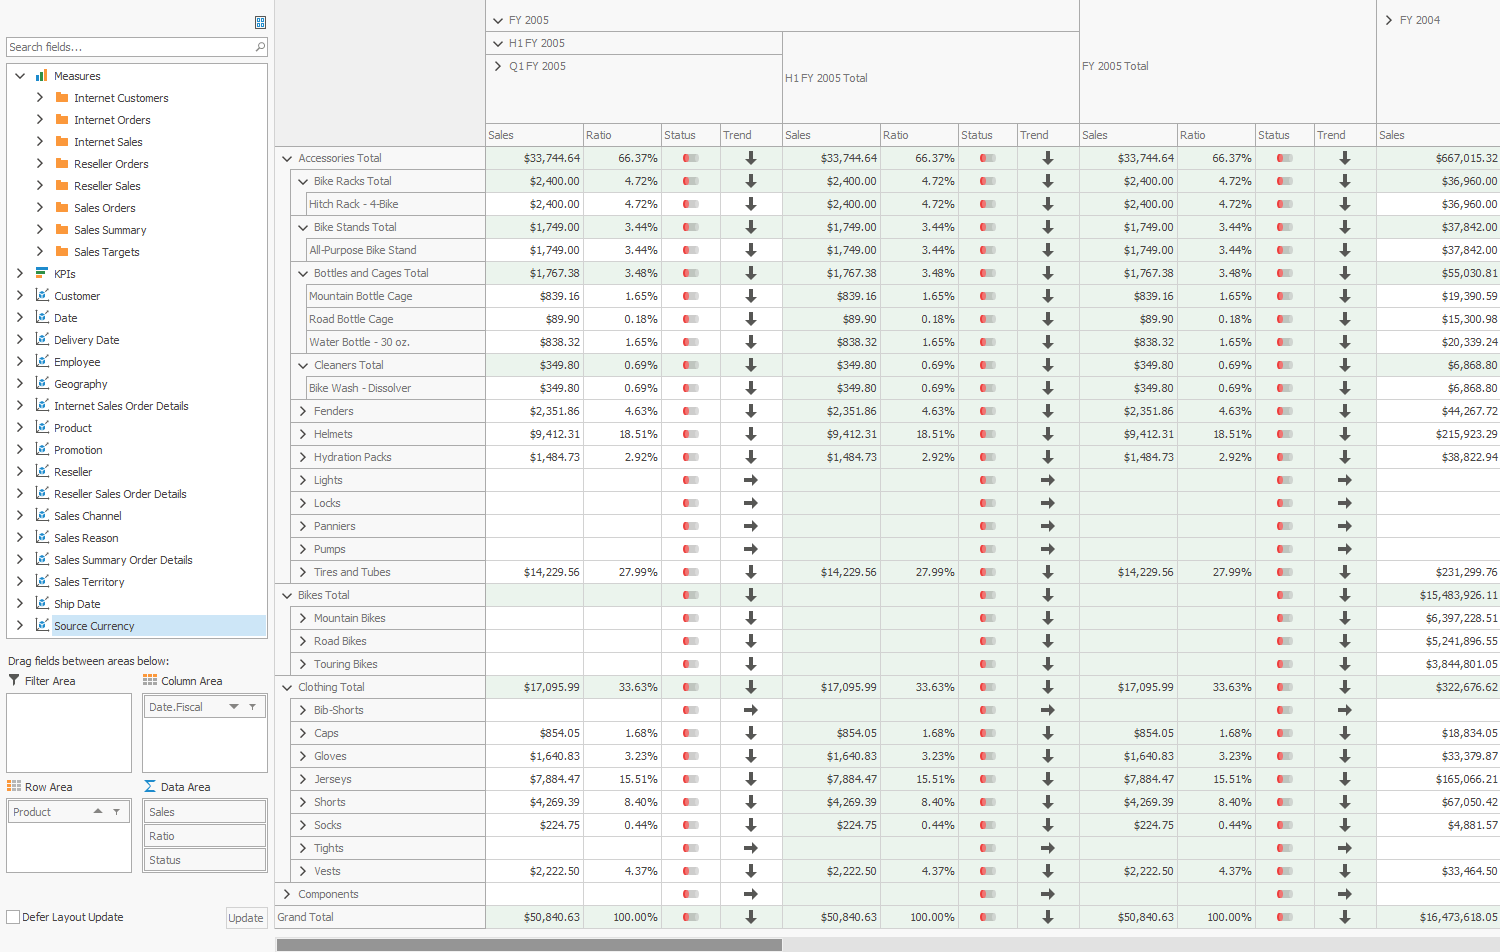This screenshot has height=952, width=1500.
Task: Enable the Defer Layout Update checkbox
Action: 14,917
